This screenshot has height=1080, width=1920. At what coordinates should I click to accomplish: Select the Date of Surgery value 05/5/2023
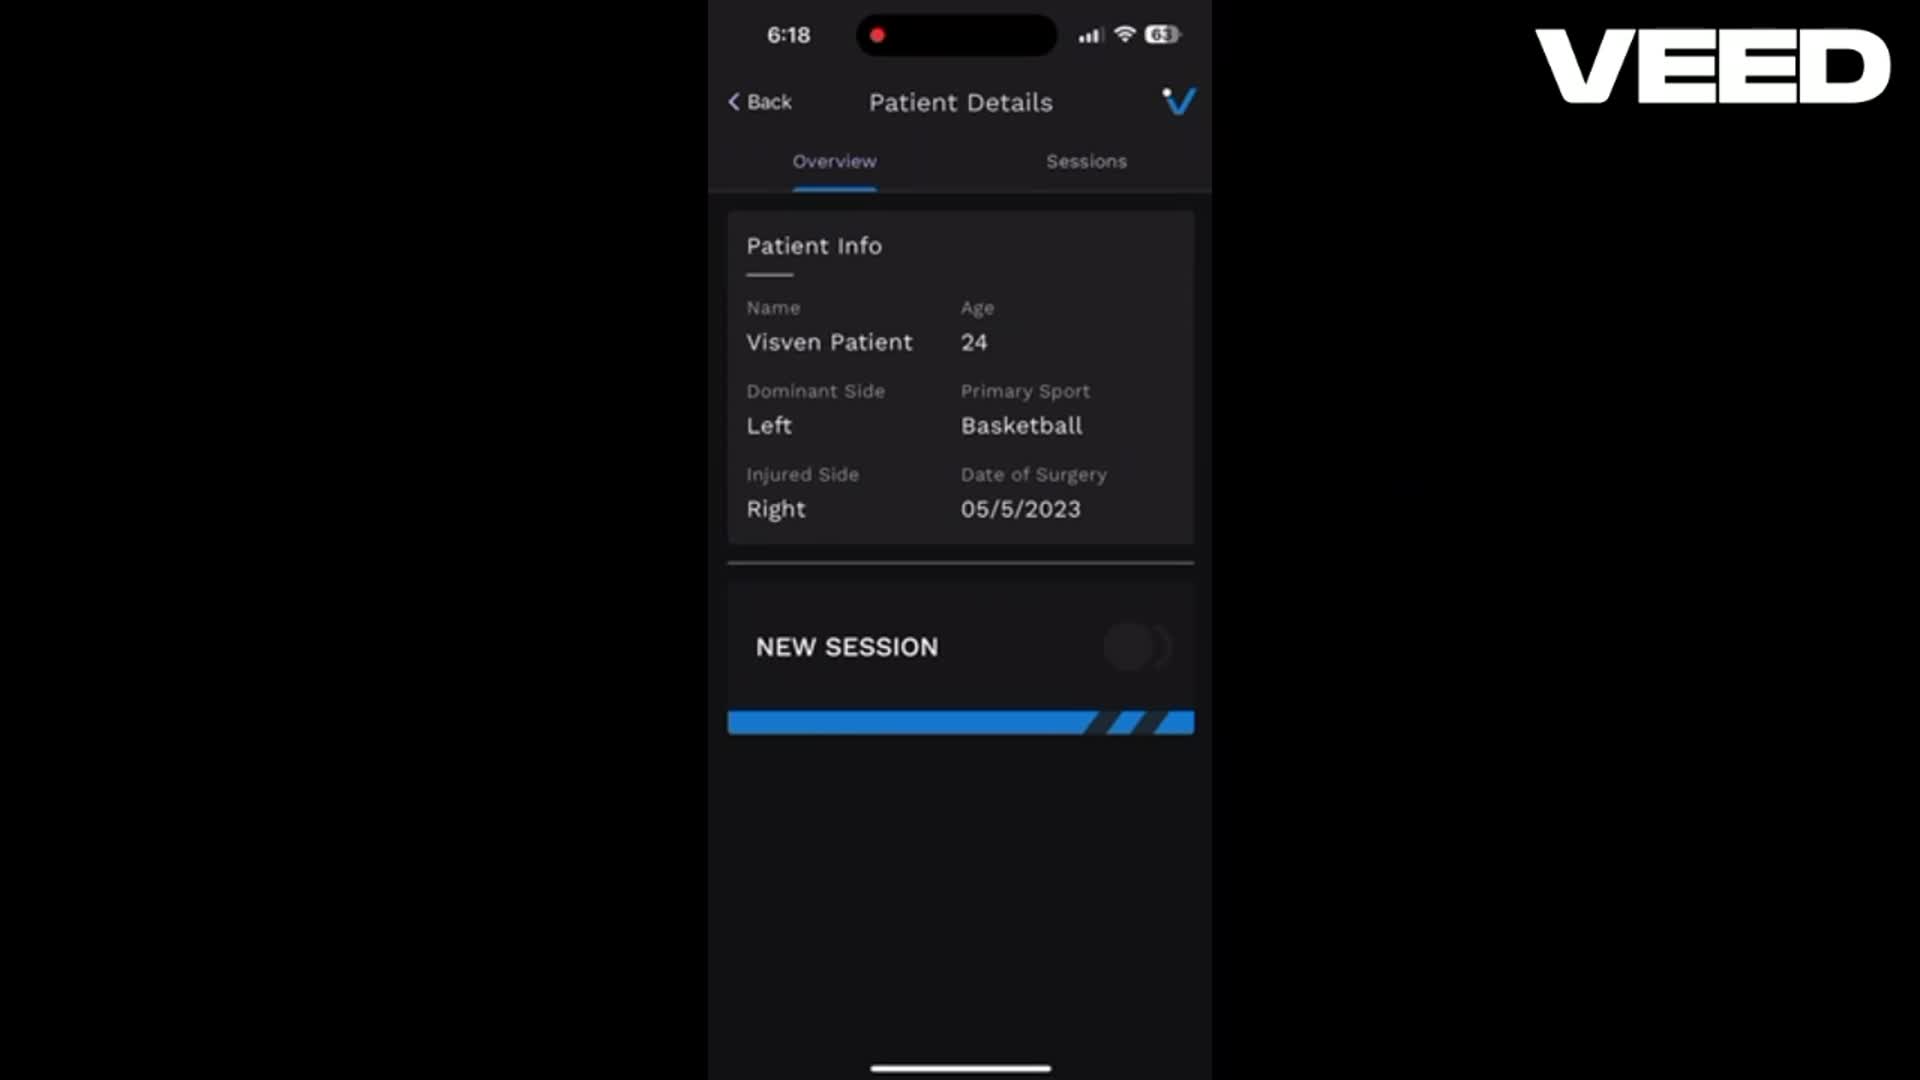pos(1020,509)
